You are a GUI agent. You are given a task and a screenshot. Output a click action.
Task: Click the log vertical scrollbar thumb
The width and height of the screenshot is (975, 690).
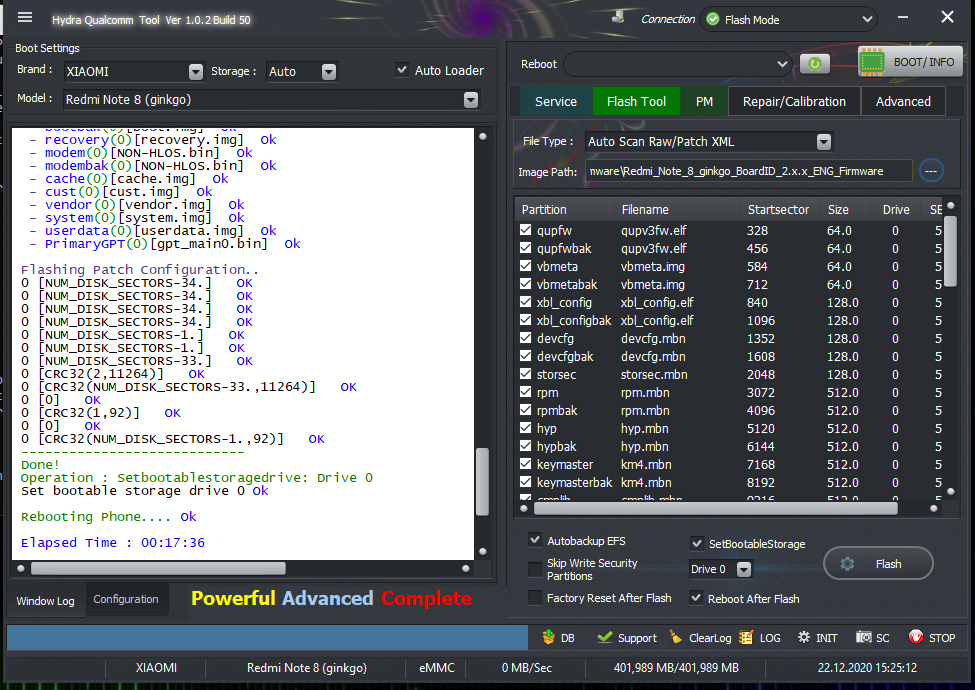[x=482, y=482]
